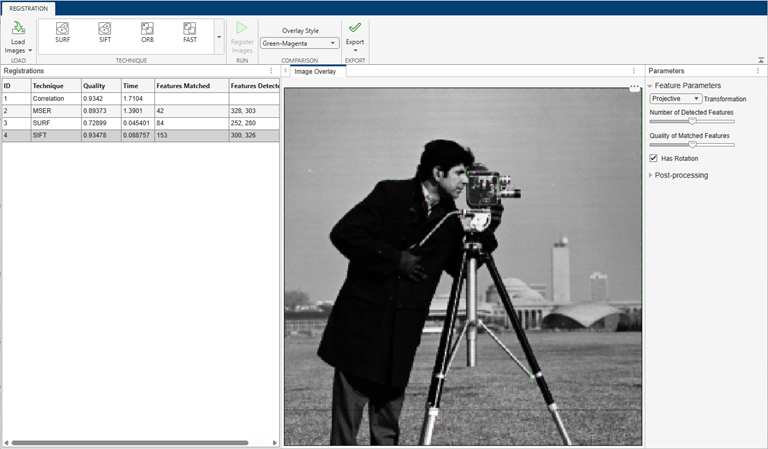Click the quality value 0.72899
Image resolution: width=768 pixels, height=449 pixels.
(x=95, y=123)
